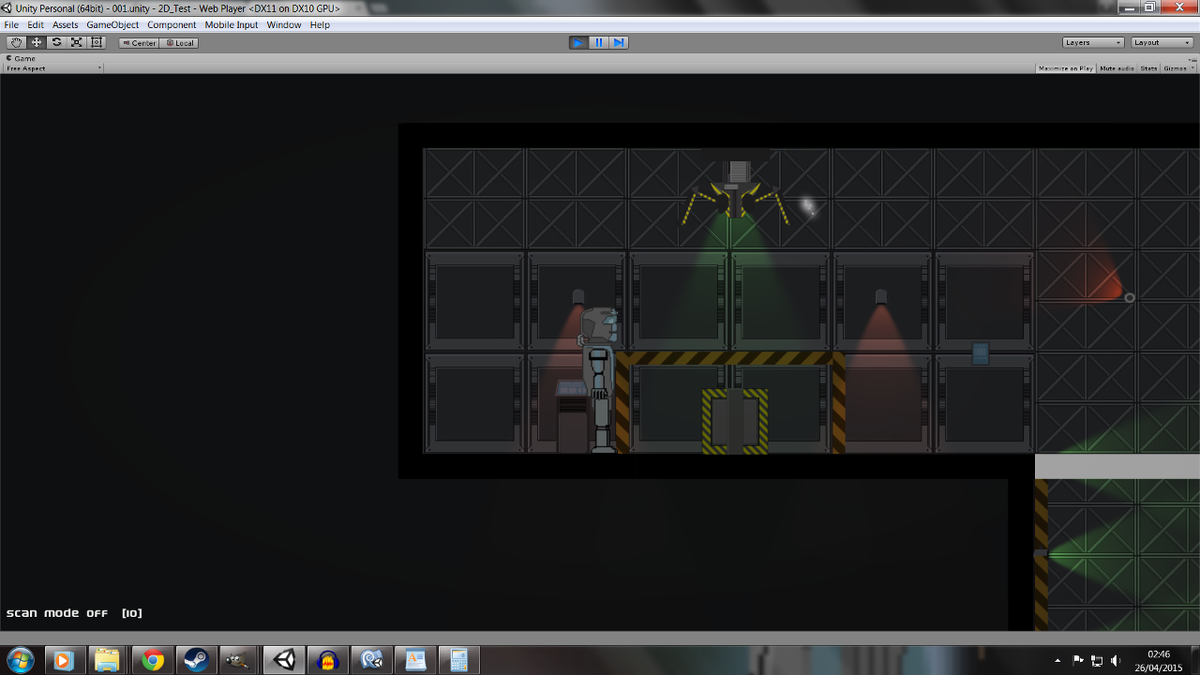This screenshot has width=1200, height=675.
Task: Select the Move tool in toolbar
Action: coord(36,43)
